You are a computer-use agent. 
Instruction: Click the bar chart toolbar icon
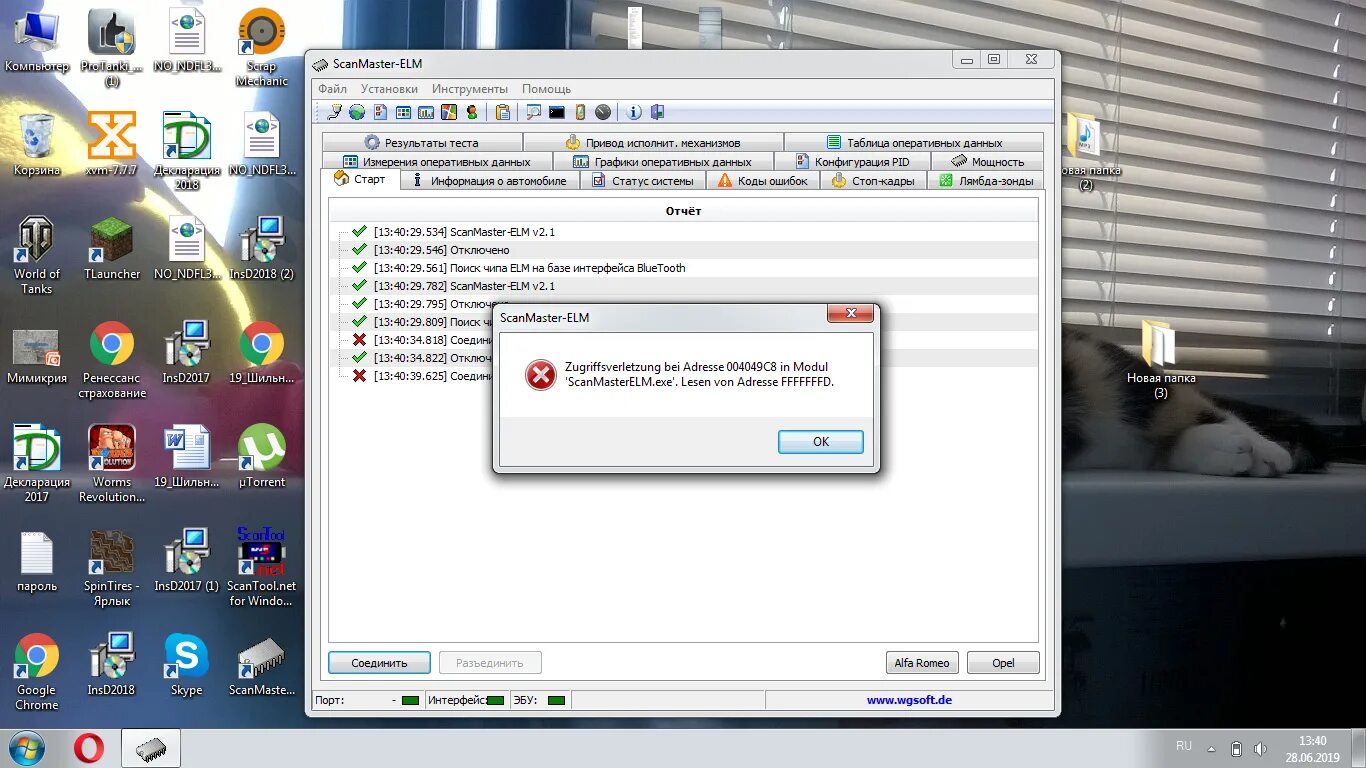click(x=426, y=113)
